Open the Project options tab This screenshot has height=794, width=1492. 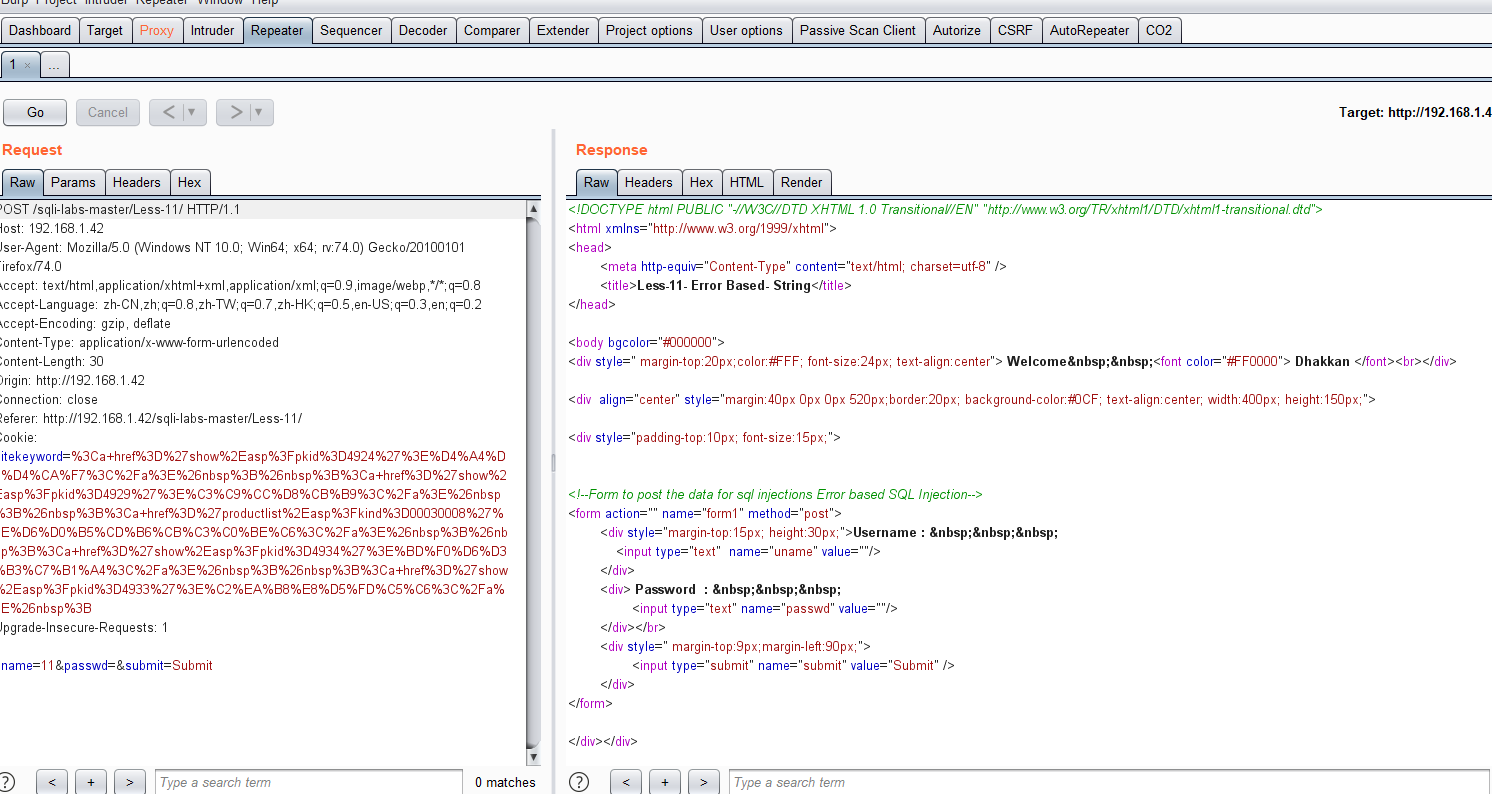tap(649, 30)
